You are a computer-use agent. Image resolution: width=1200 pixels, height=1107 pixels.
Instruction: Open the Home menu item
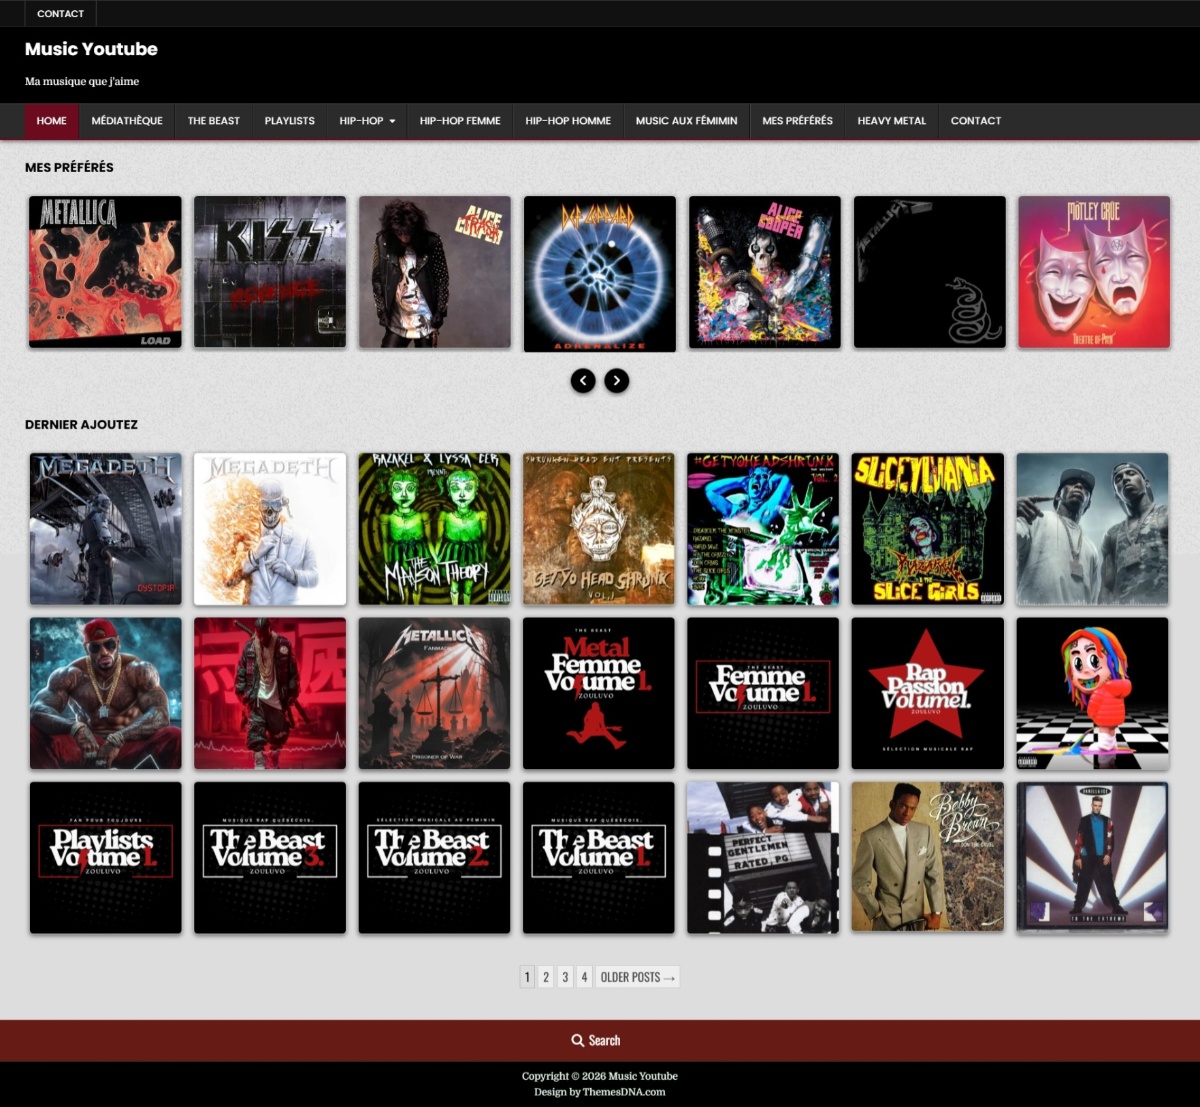52,121
